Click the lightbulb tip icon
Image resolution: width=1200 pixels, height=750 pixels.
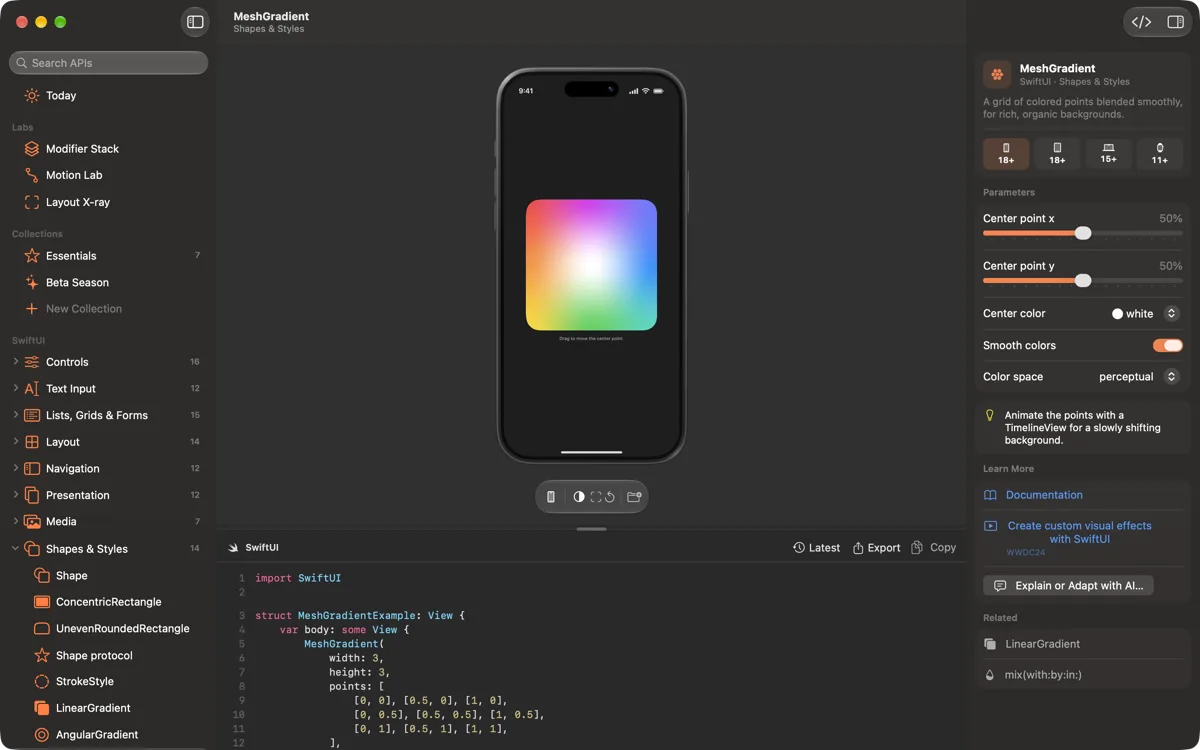click(990, 415)
